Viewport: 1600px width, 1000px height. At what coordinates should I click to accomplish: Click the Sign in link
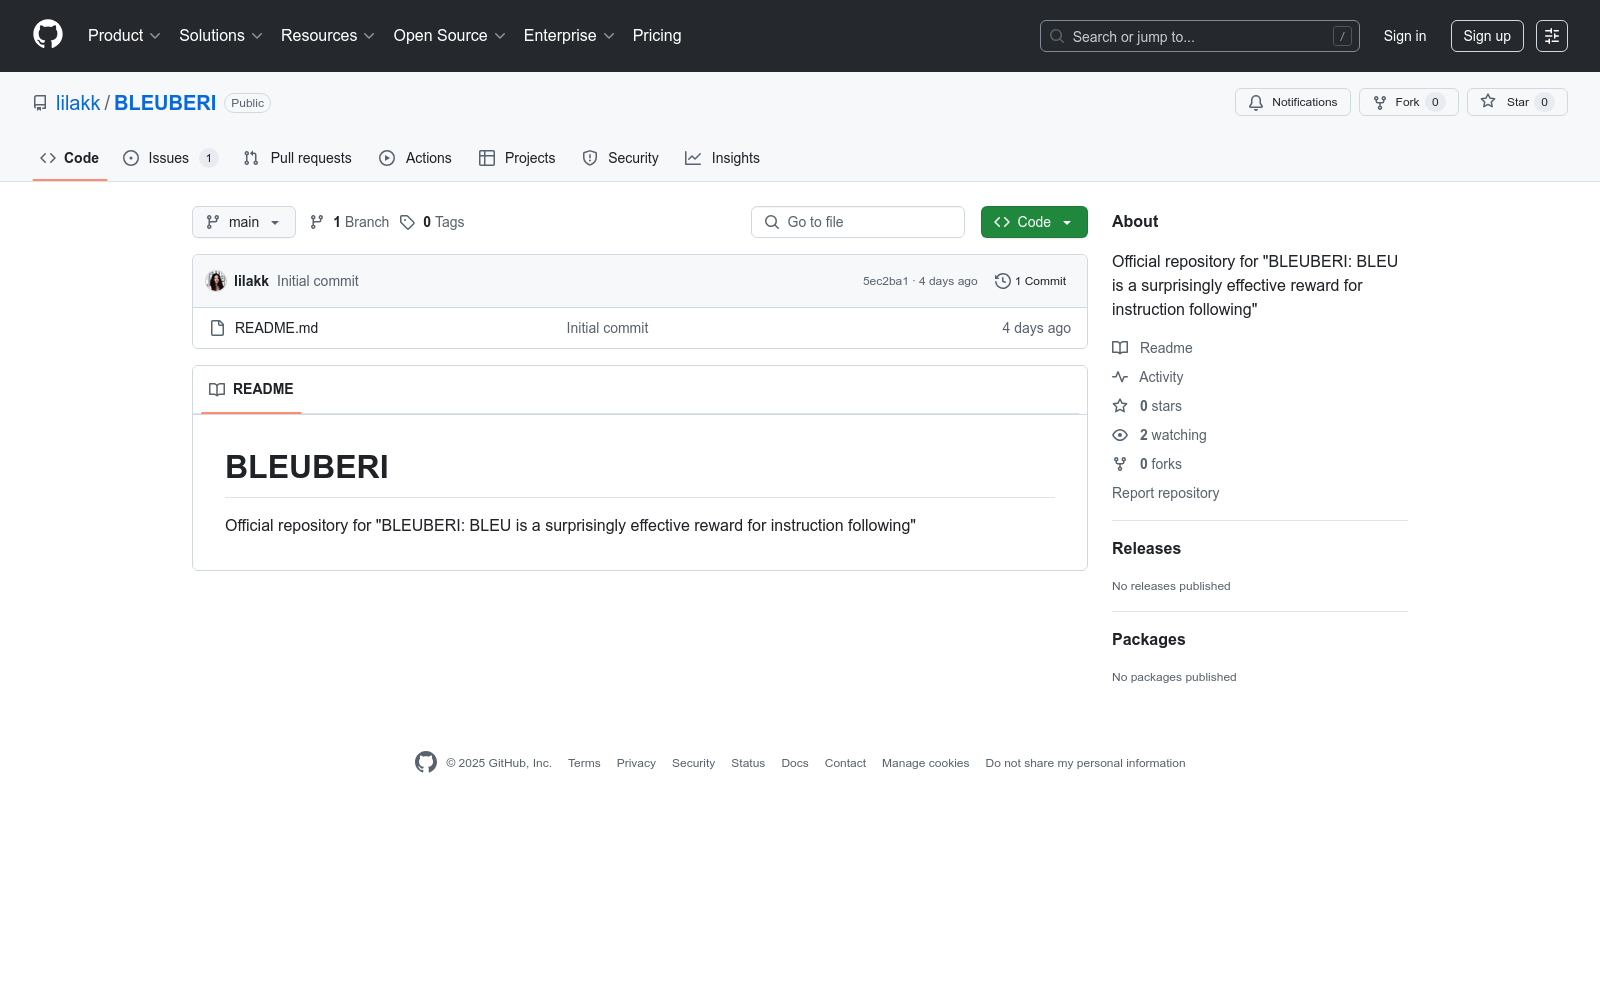pos(1405,36)
